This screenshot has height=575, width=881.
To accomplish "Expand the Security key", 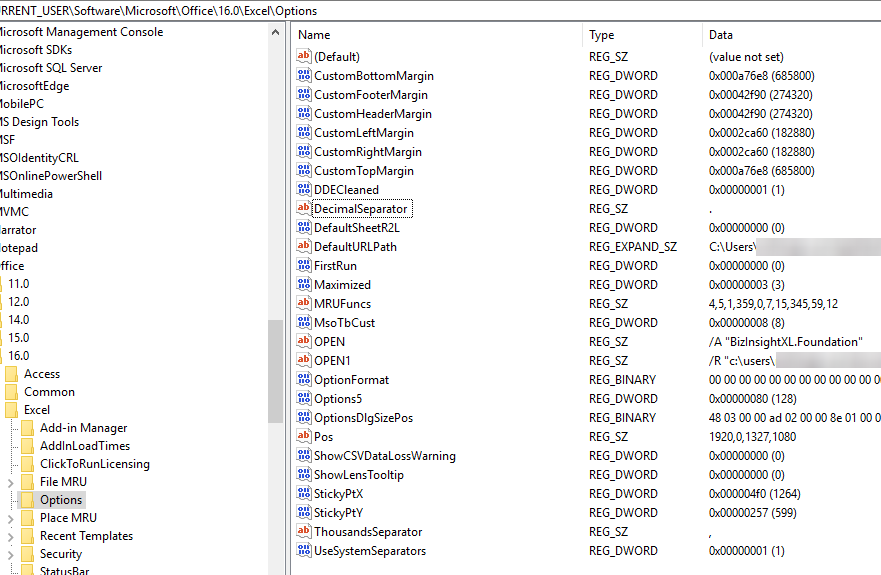I will (11, 554).
